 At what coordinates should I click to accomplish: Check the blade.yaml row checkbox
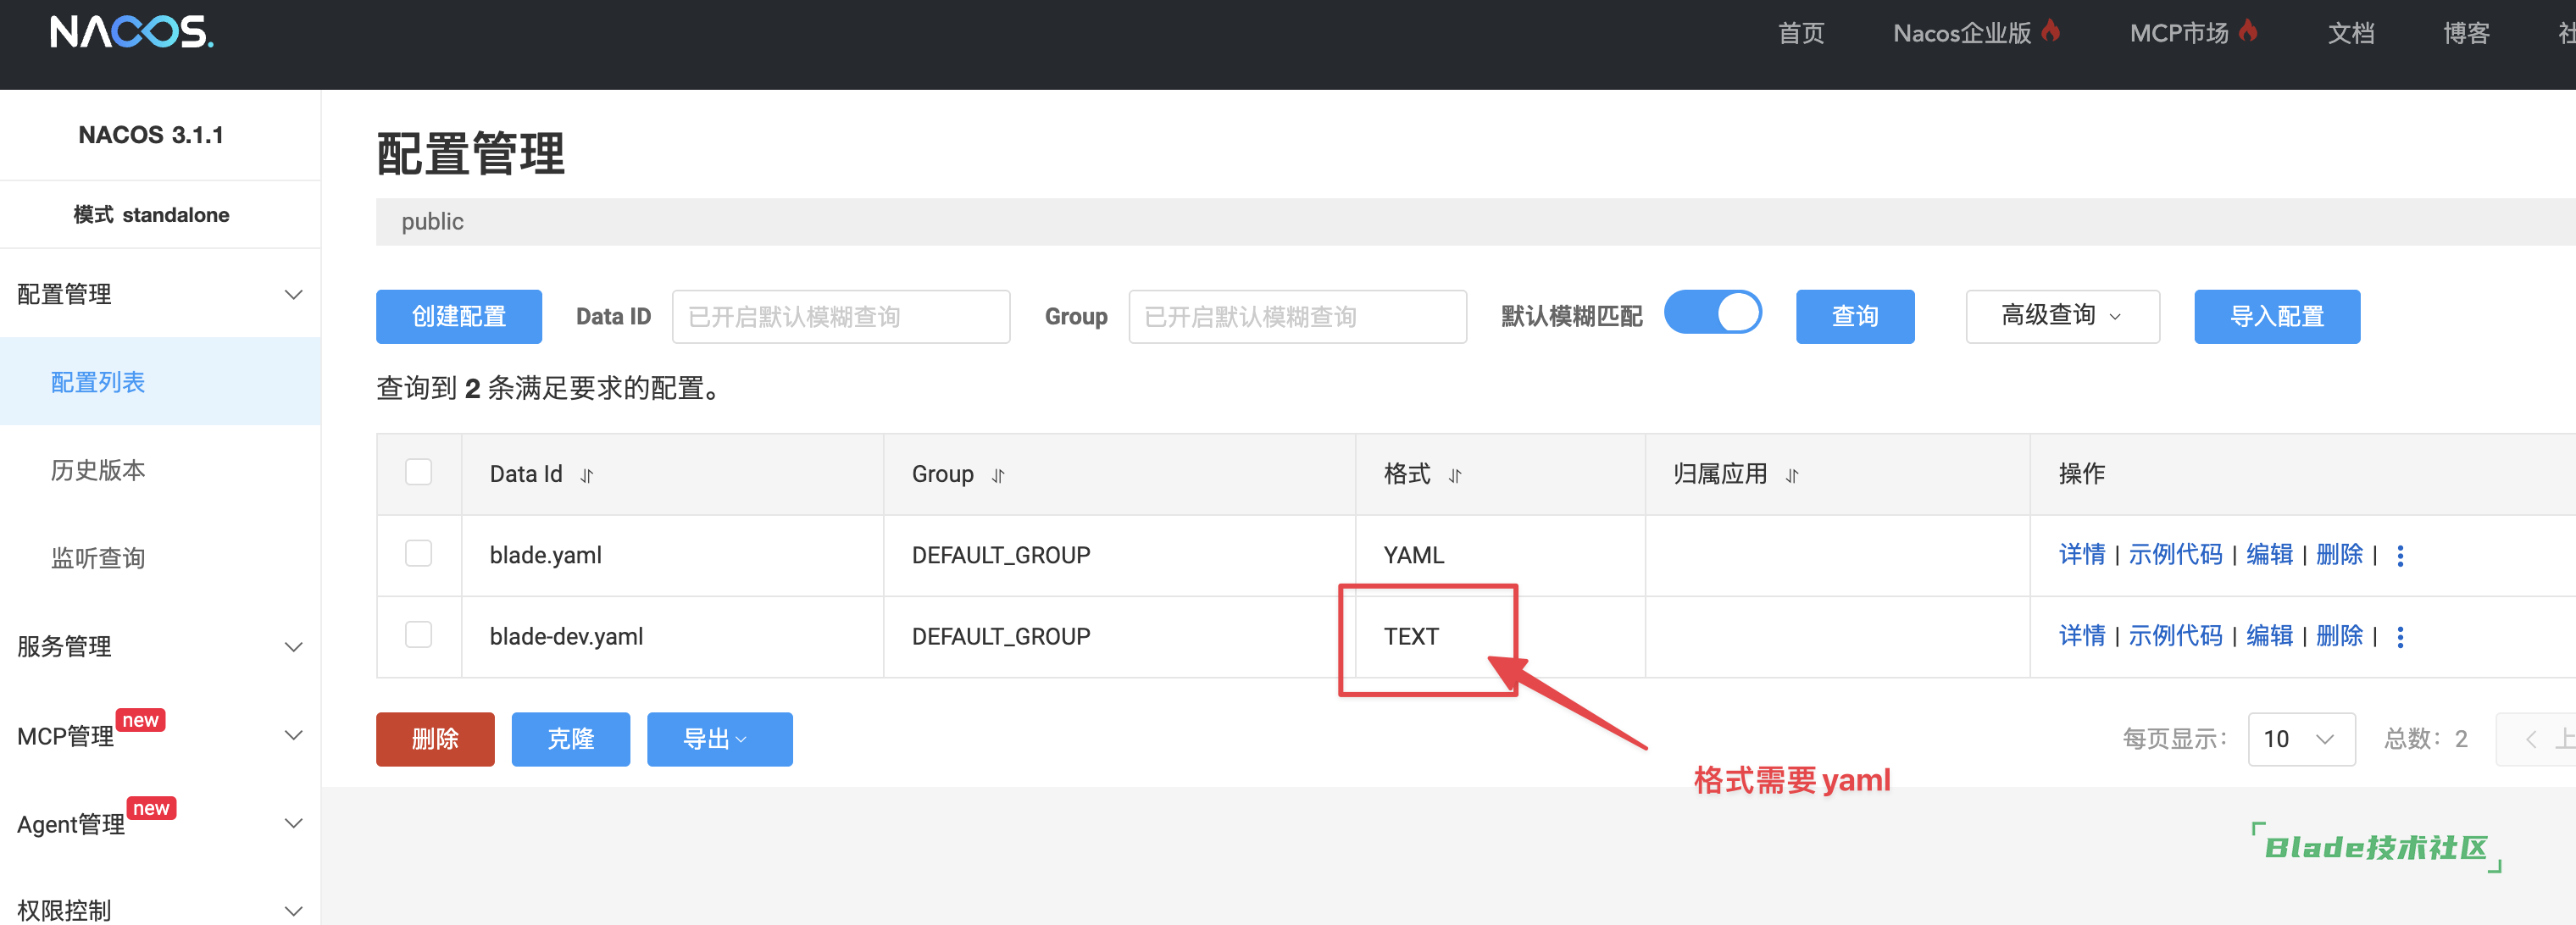click(418, 554)
